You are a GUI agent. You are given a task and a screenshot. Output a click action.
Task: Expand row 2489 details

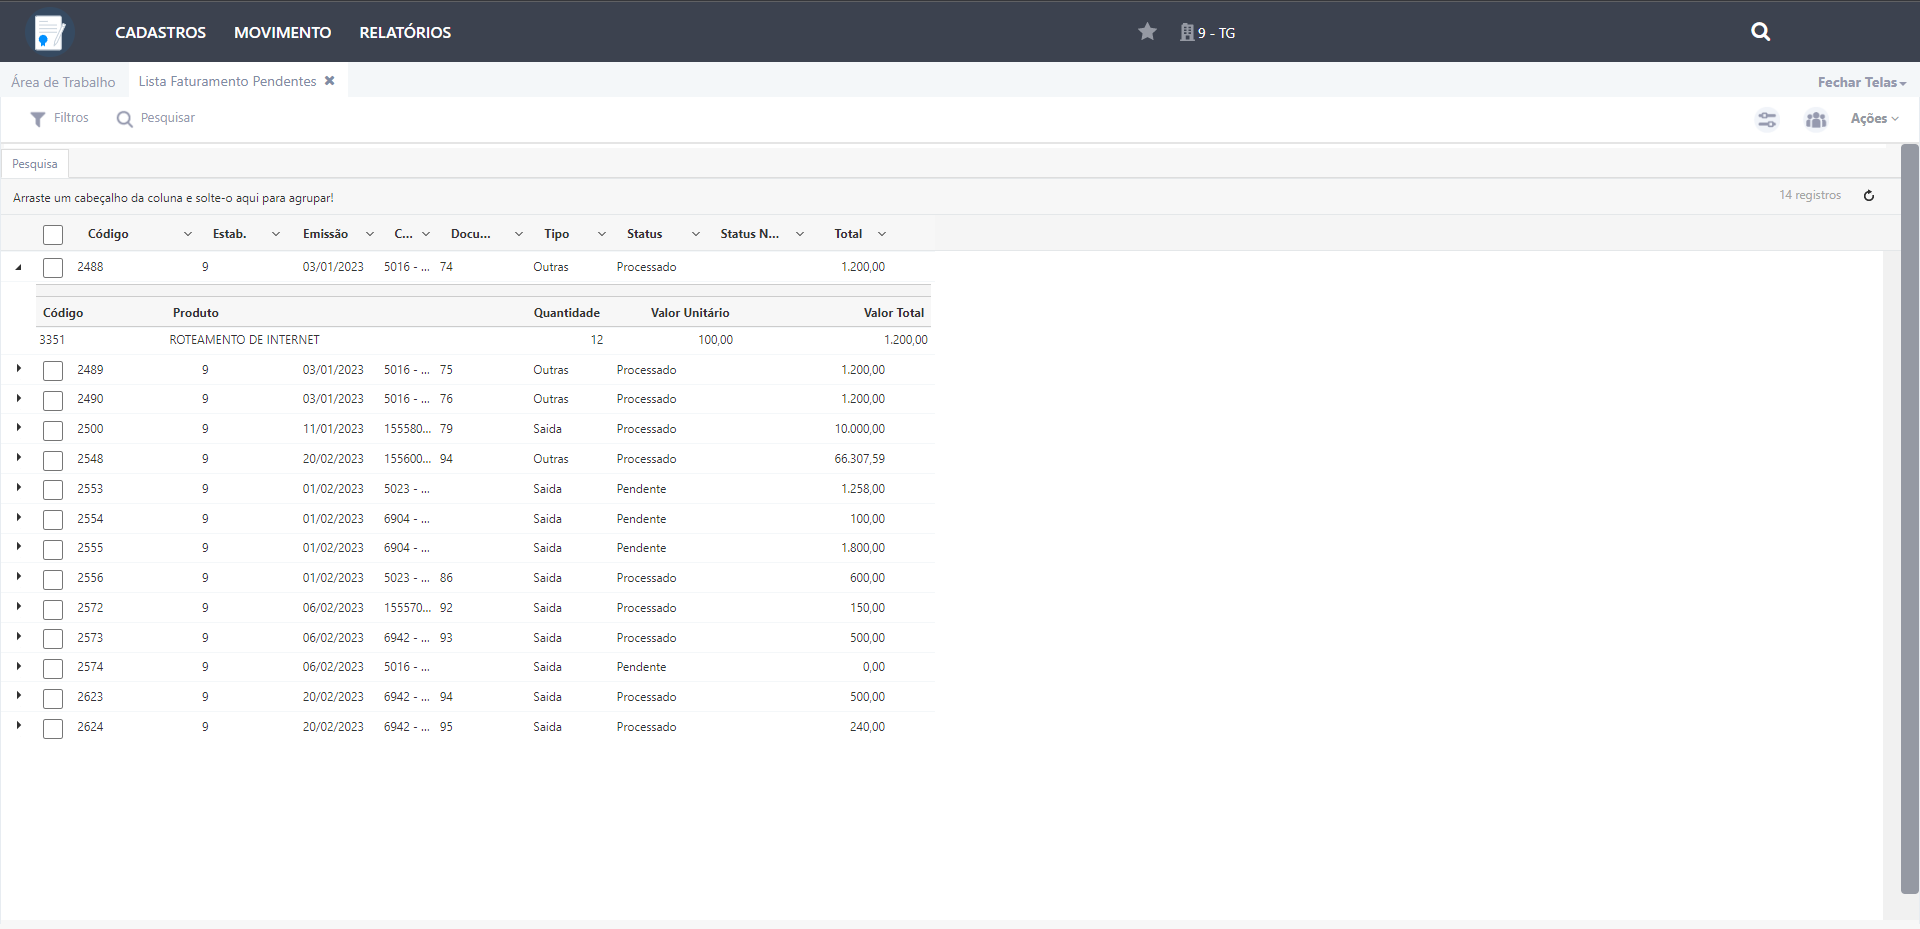pos(18,369)
